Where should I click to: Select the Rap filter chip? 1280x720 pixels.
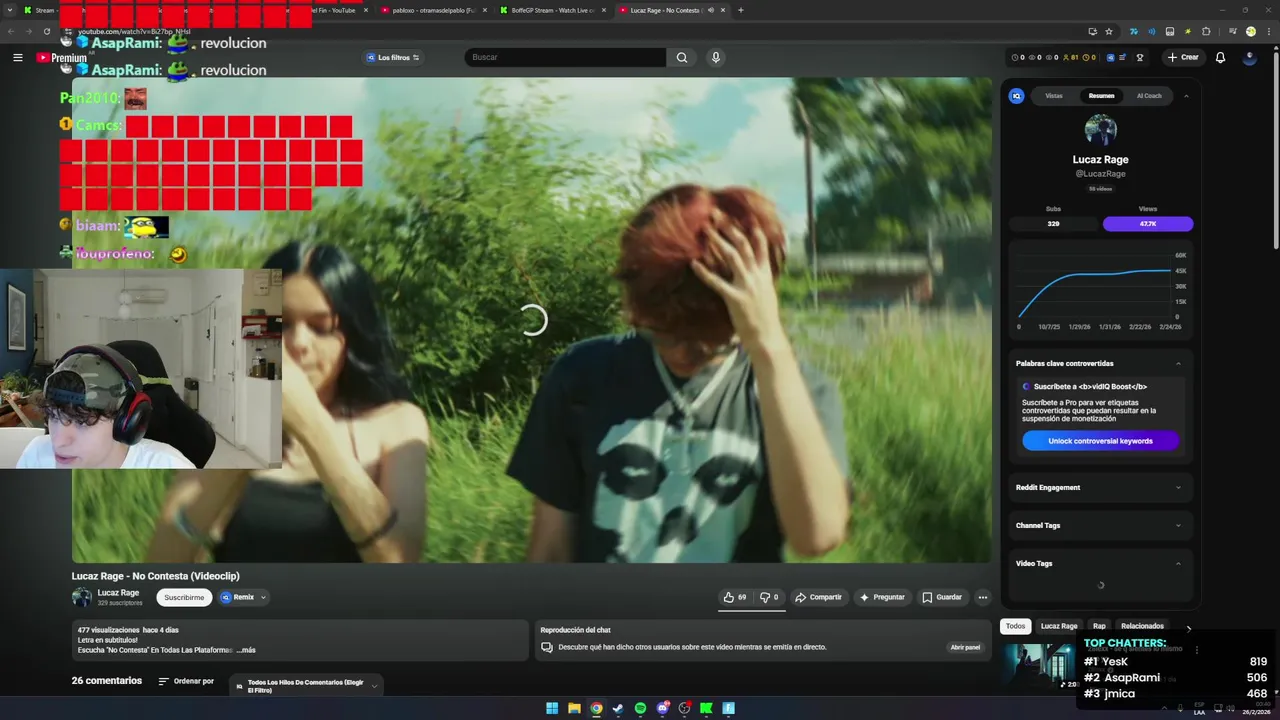pyautogui.click(x=1099, y=626)
